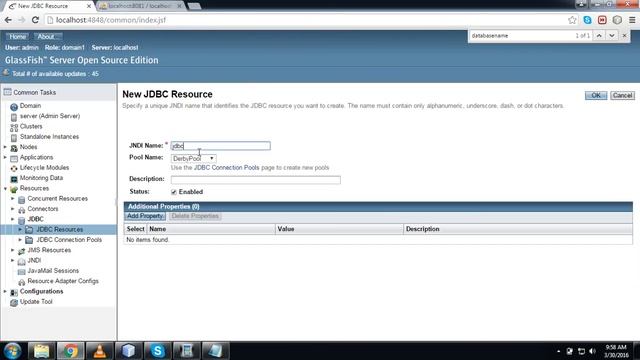Image resolution: width=640 pixels, height=360 pixels.
Task: Click the JavaMail Sessions icon
Action: pos(22,271)
